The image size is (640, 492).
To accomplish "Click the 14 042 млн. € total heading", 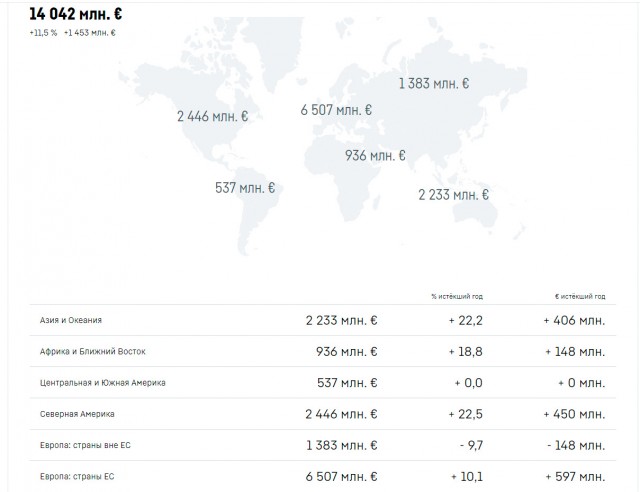I will (x=76, y=14).
